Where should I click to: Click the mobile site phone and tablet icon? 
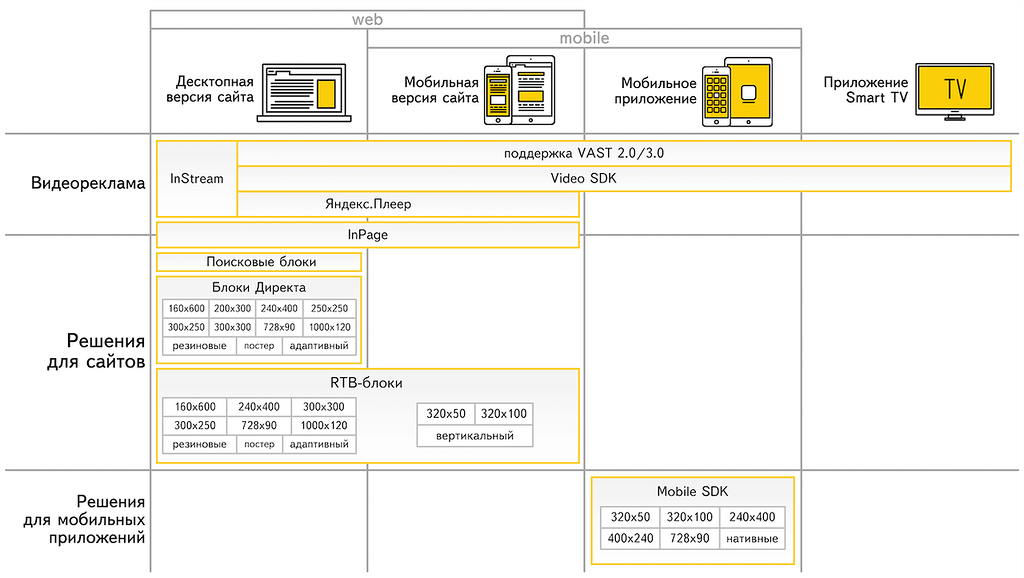coord(518,91)
